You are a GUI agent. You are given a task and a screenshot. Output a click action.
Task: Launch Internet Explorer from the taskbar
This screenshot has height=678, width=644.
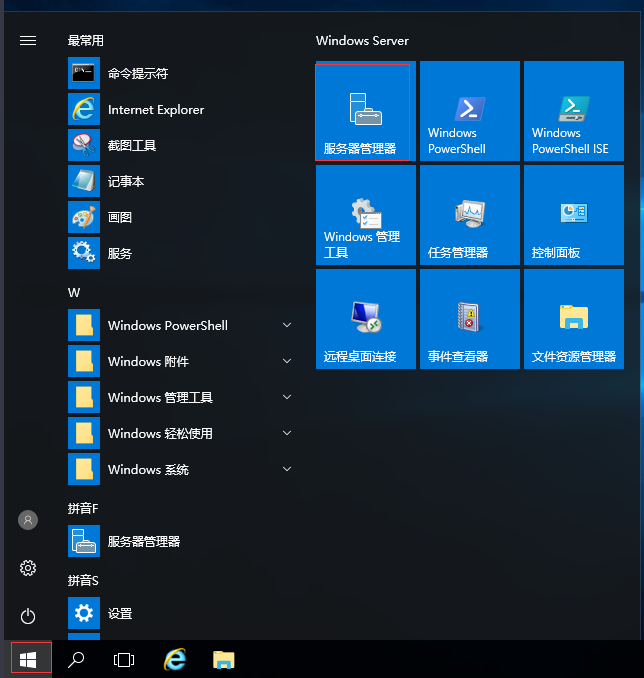click(x=175, y=659)
